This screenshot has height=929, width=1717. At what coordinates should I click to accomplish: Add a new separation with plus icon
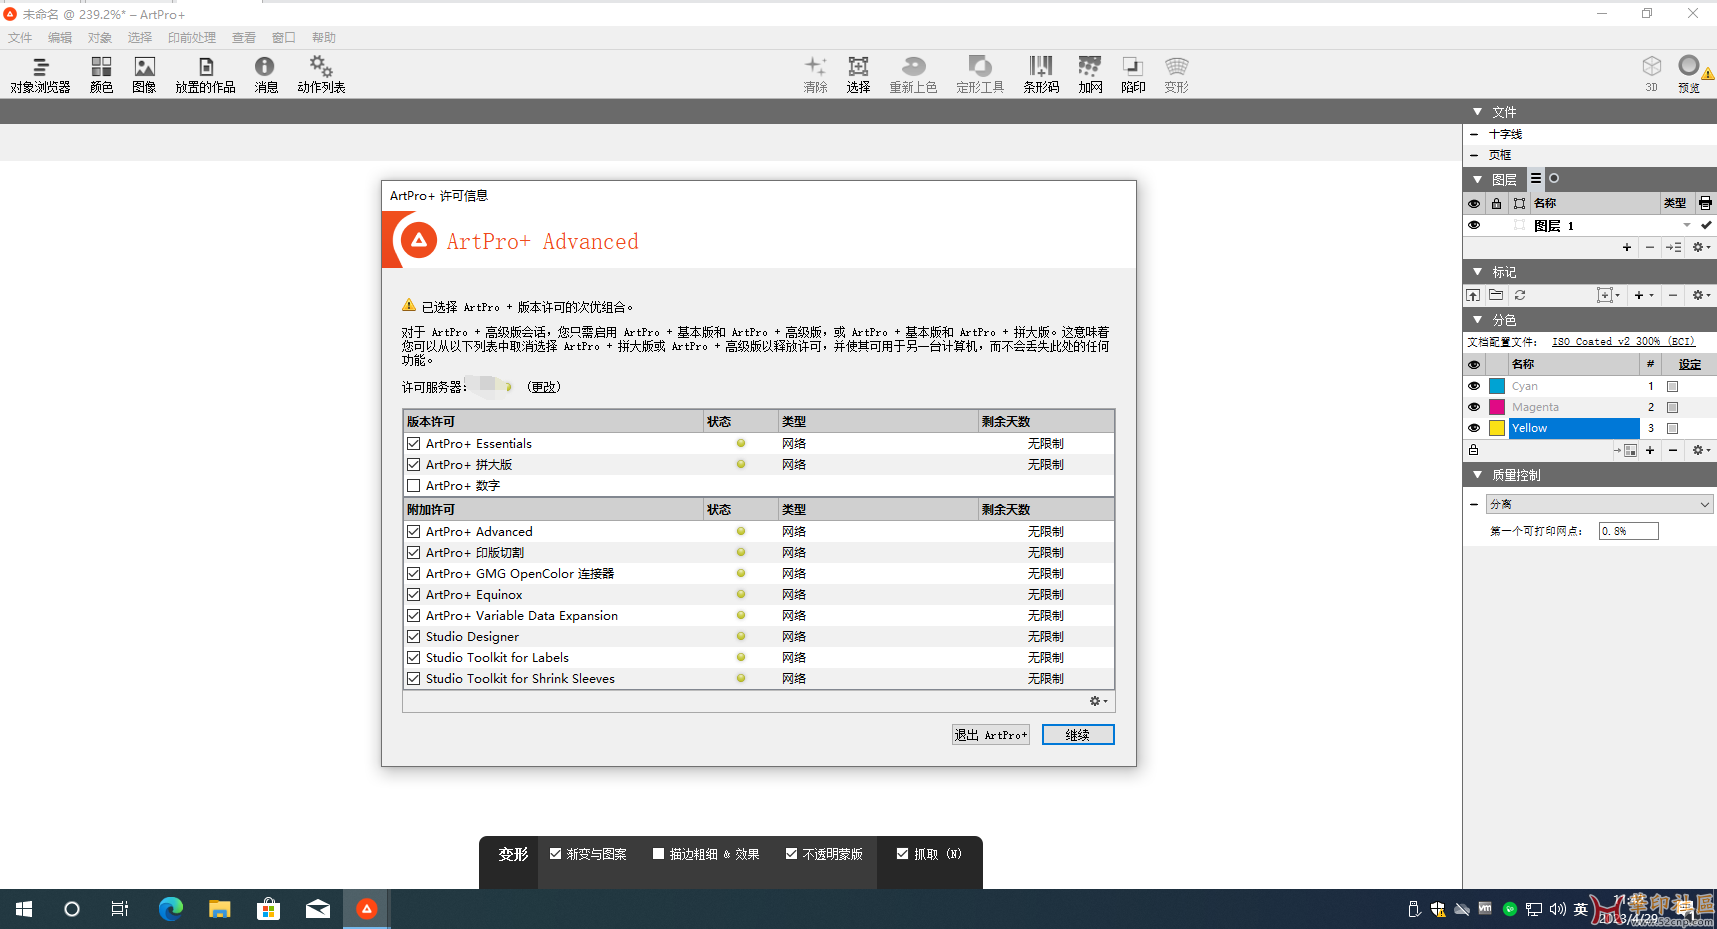pos(1650,450)
